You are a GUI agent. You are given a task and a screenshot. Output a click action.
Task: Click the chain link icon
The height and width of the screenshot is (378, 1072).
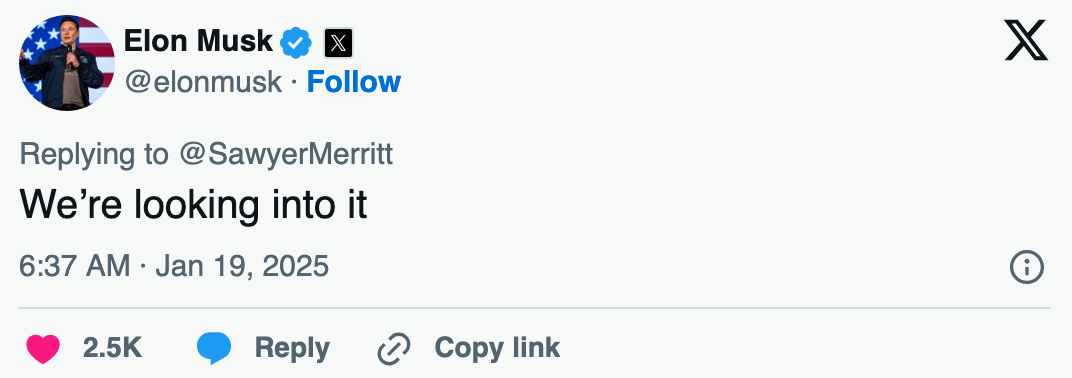394,349
